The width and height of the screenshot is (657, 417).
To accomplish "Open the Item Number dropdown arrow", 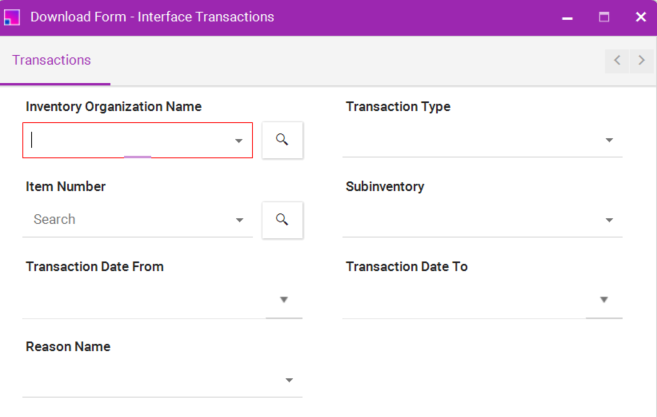I will 239,220.
